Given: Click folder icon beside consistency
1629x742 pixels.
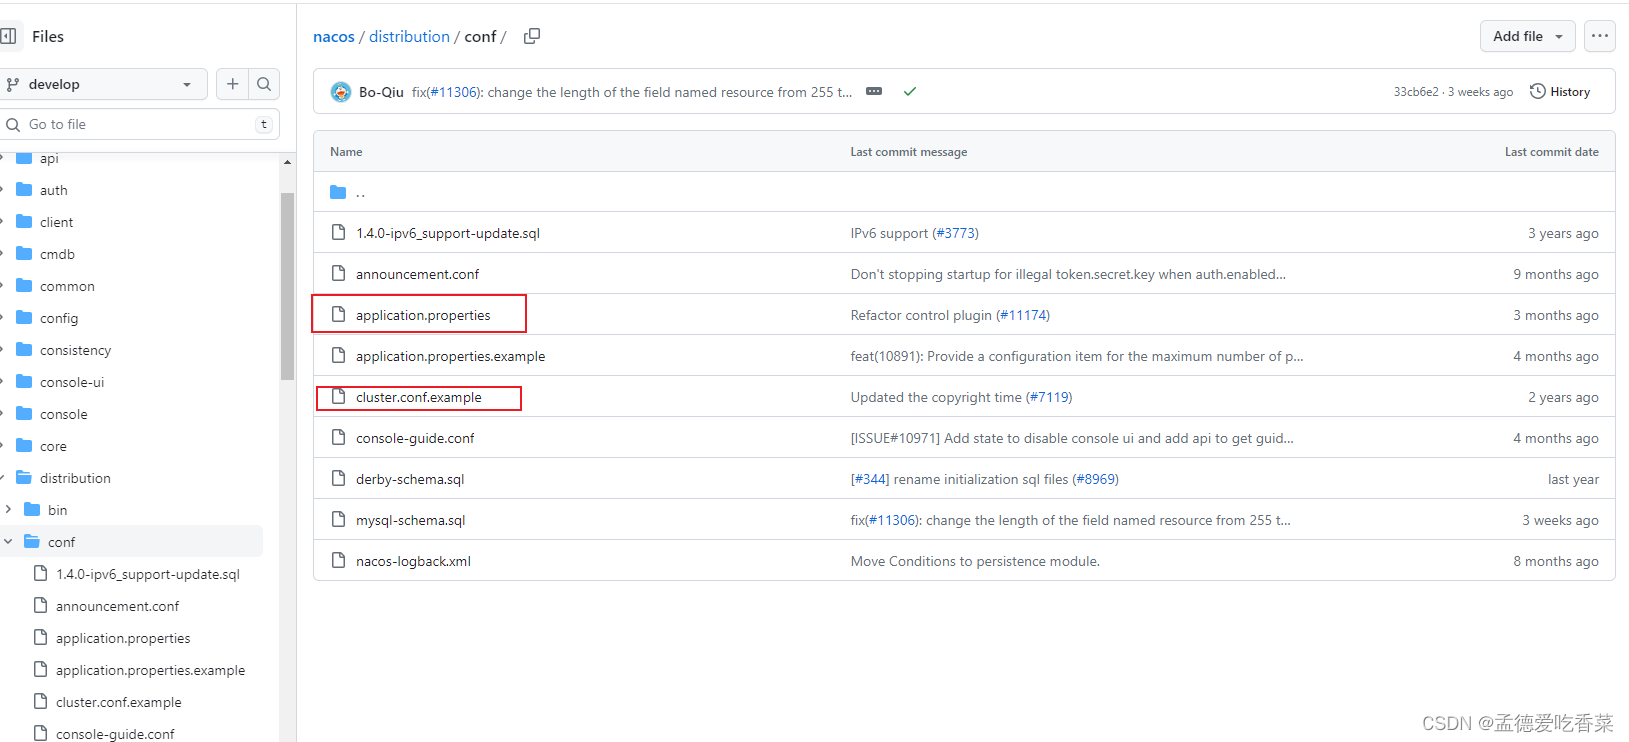Looking at the screenshot, I should (25, 350).
